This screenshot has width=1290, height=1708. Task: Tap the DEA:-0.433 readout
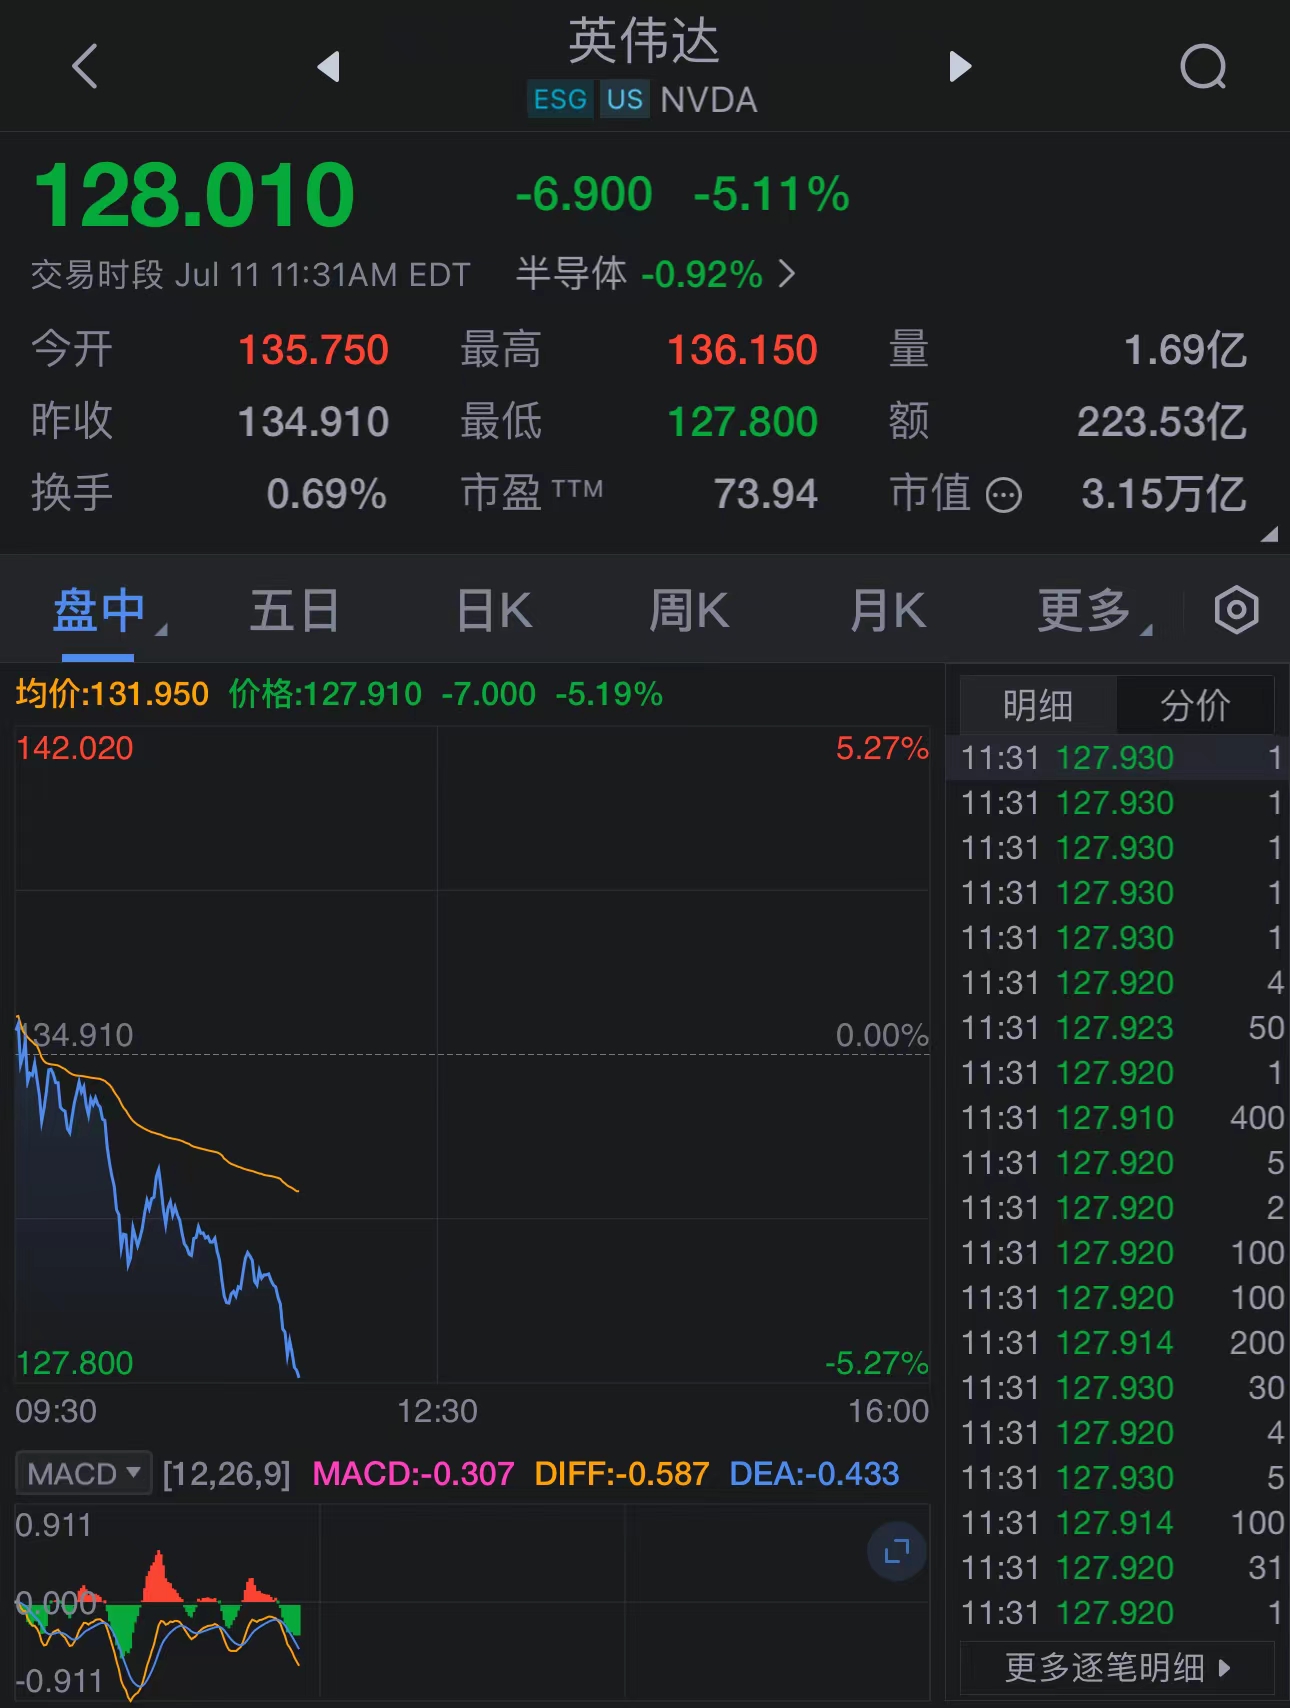tap(814, 1473)
